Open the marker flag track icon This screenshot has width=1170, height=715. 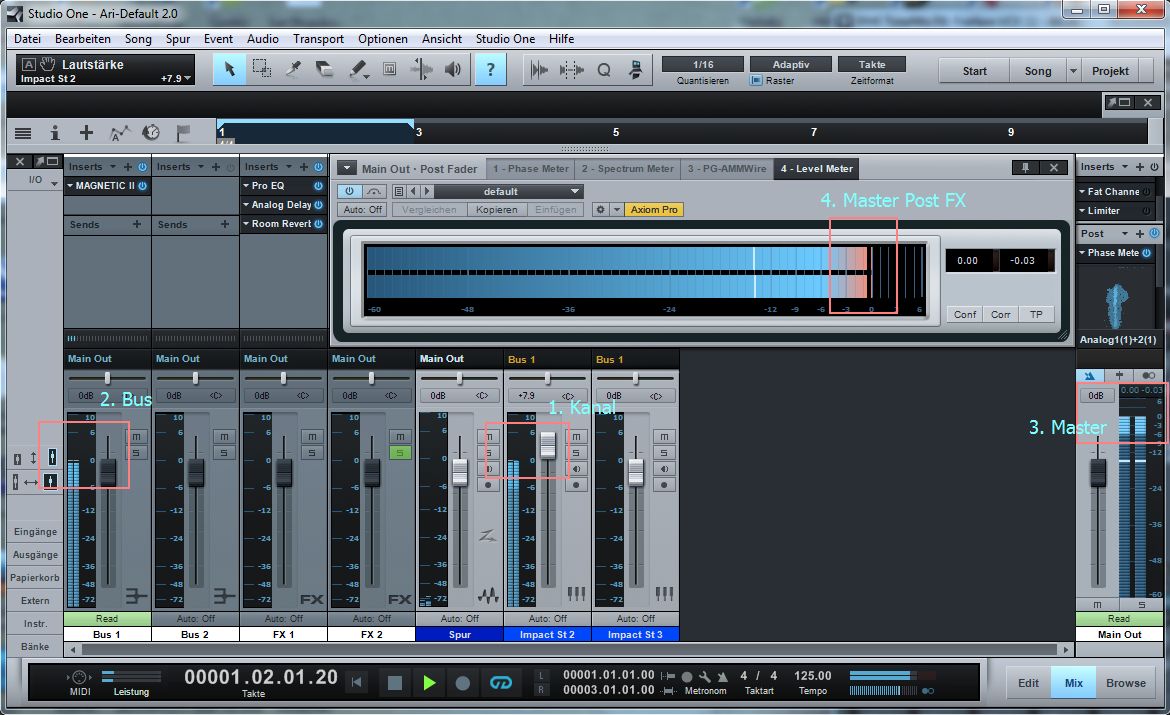coord(183,133)
